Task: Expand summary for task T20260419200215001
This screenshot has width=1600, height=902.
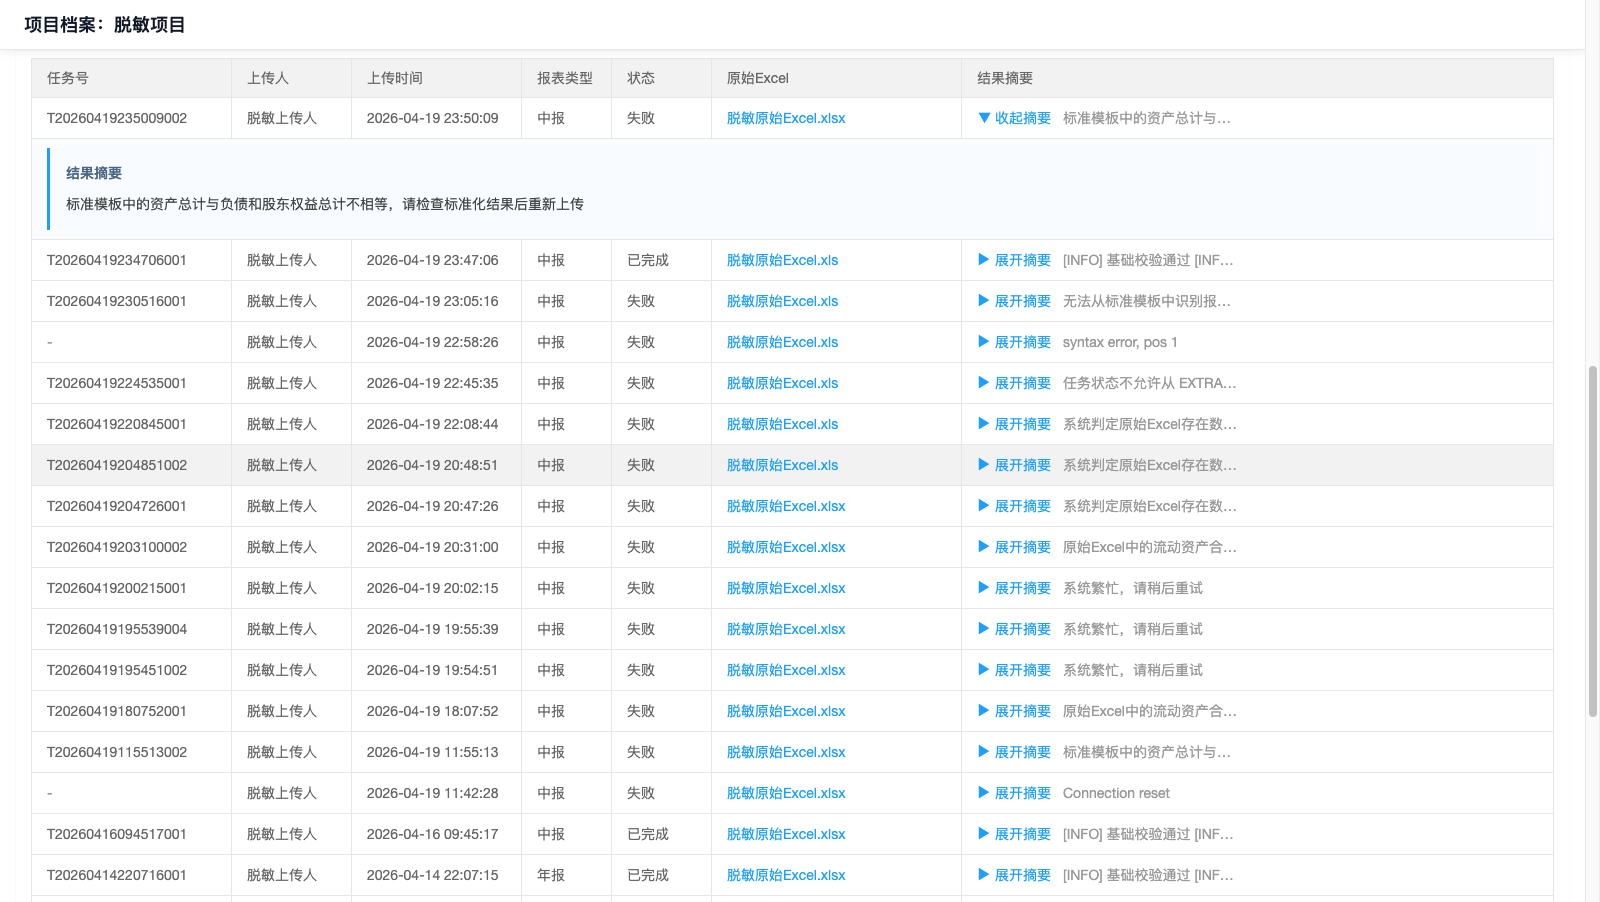Action: coord(1014,588)
